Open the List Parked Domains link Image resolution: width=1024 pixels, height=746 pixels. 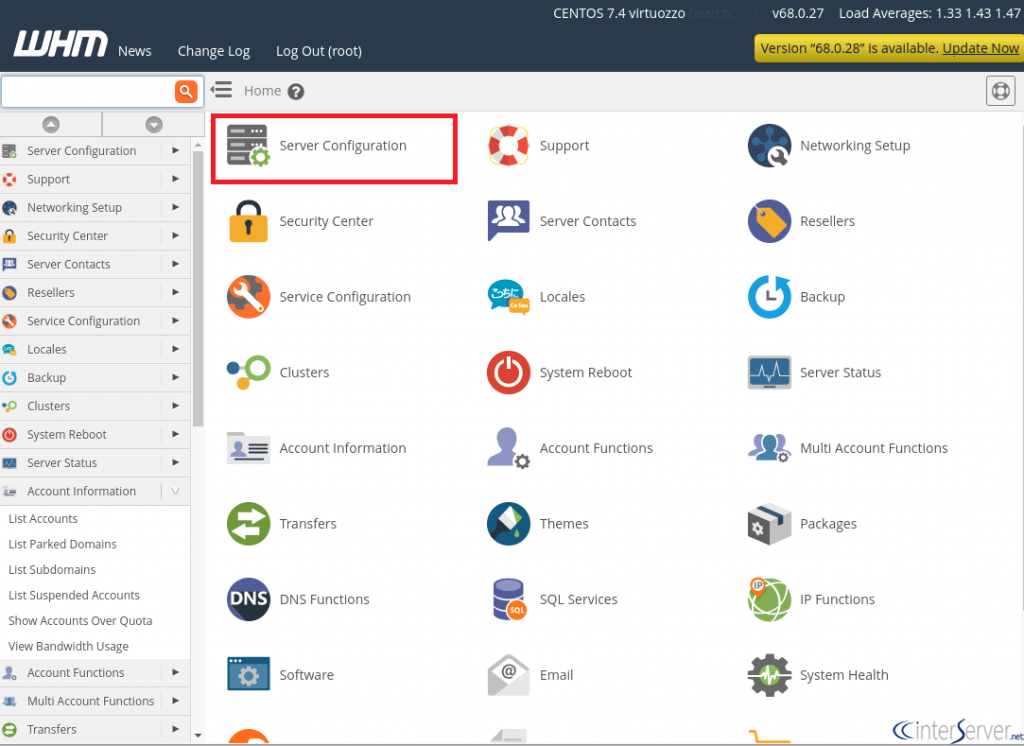[62, 544]
